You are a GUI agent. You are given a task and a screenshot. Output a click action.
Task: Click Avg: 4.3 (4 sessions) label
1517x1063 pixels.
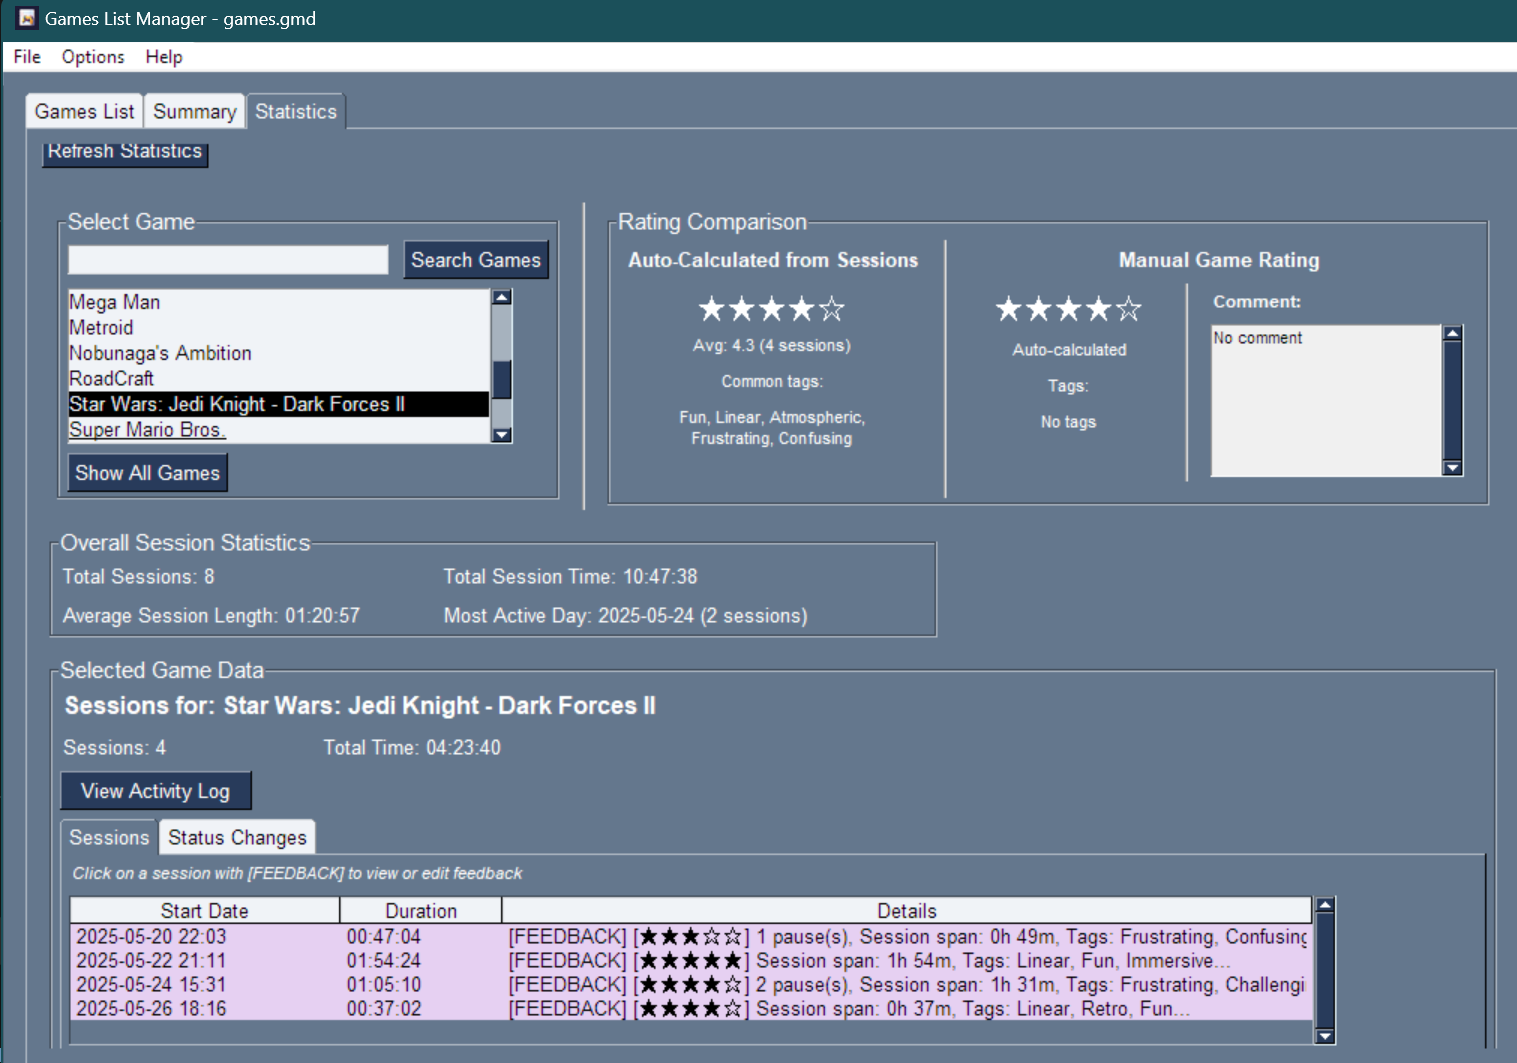coord(772,346)
